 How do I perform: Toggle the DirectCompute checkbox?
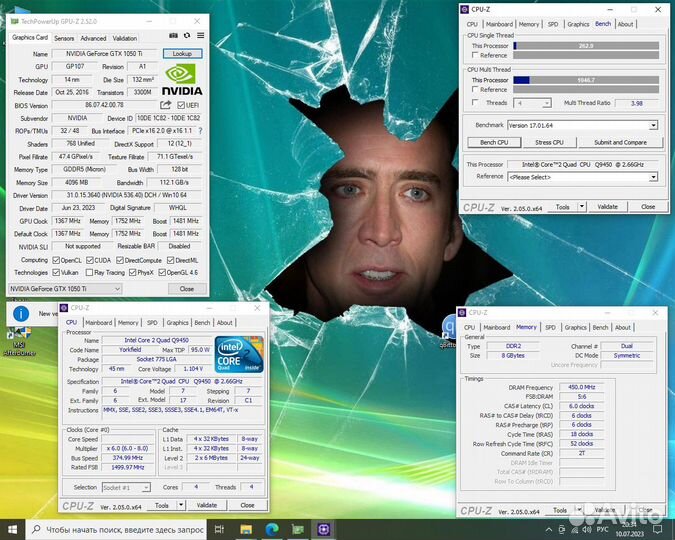[x=120, y=260]
